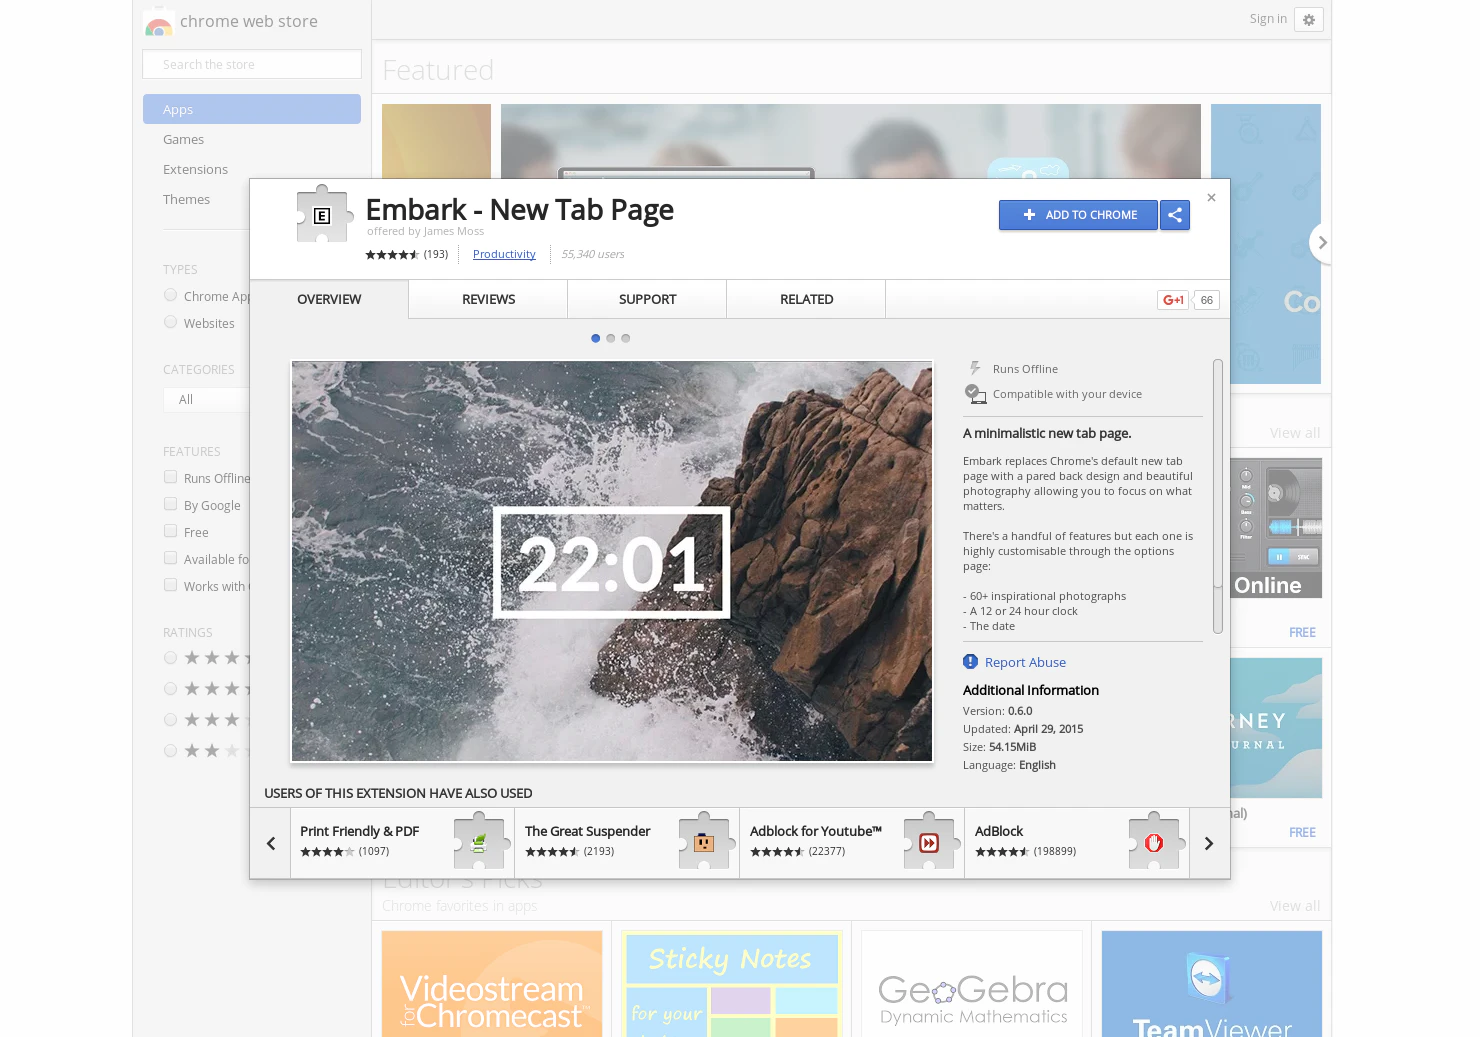Click the Report Abuse link

pos(1025,662)
